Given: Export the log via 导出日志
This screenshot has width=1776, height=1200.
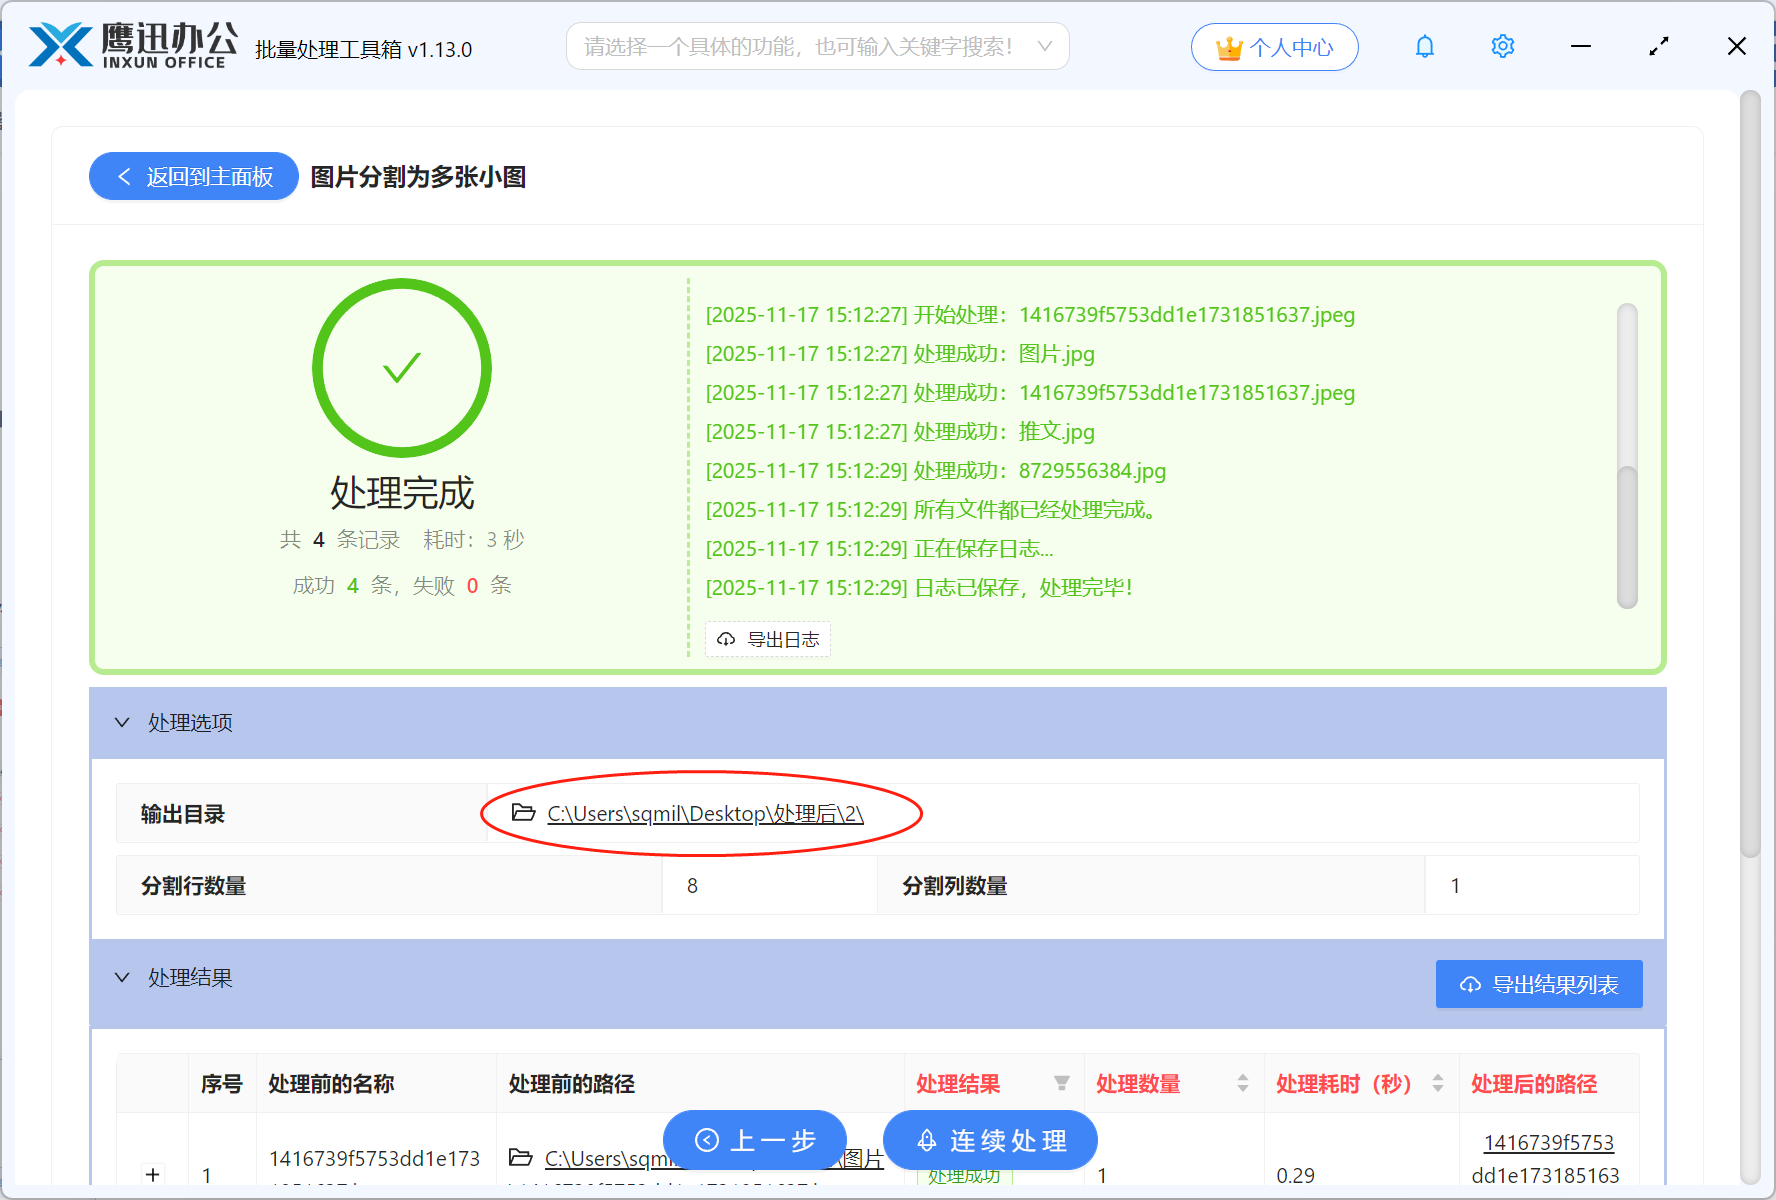Looking at the screenshot, I should pyautogui.click(x=767, y=639).
